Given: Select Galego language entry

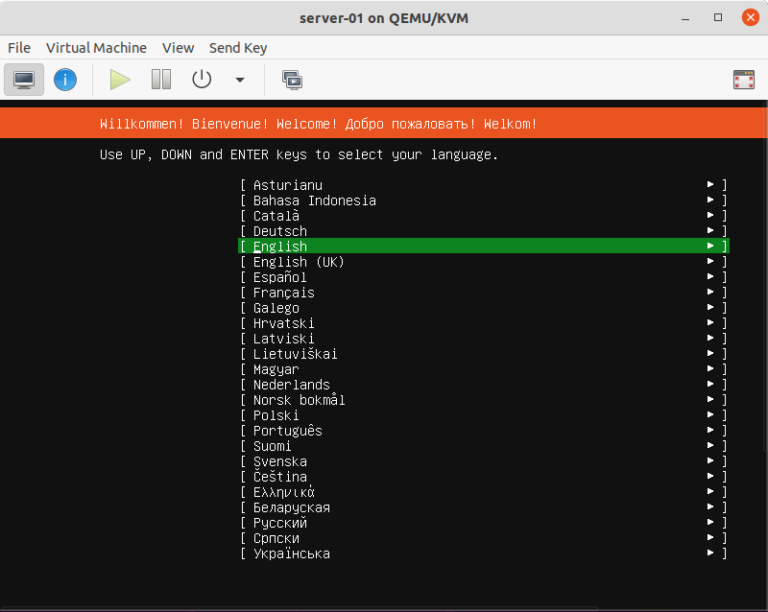Looking at the screenshot, I should coord(483,308).
